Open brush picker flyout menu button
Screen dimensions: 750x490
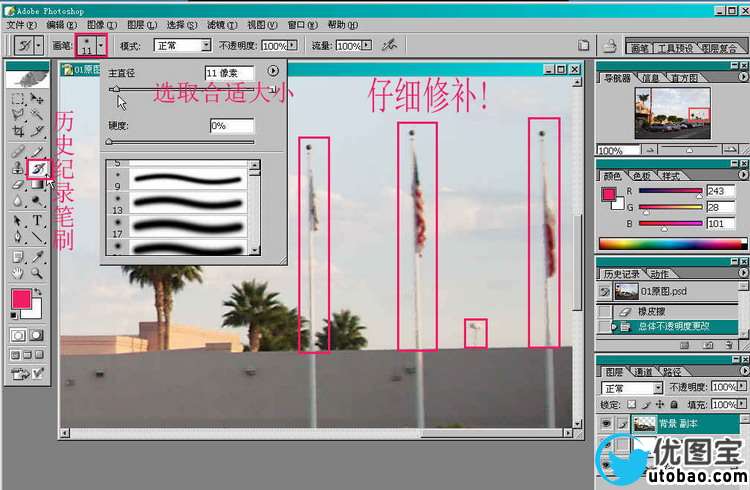click(x=274, y=72)
